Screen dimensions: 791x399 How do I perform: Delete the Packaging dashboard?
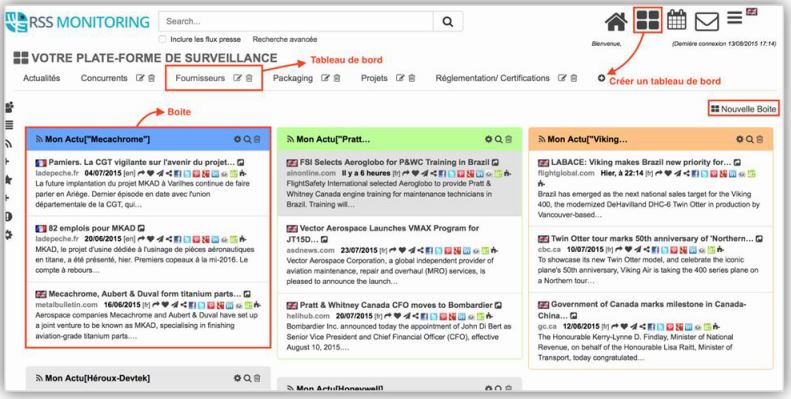tap(337, 78)
